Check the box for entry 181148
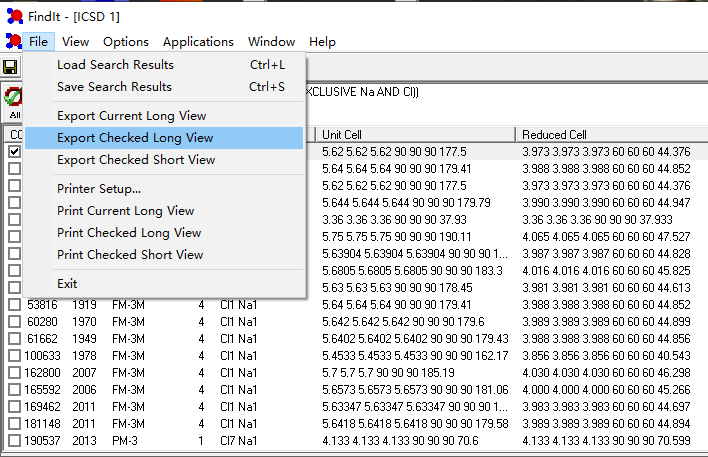 [x=14, y=424]
